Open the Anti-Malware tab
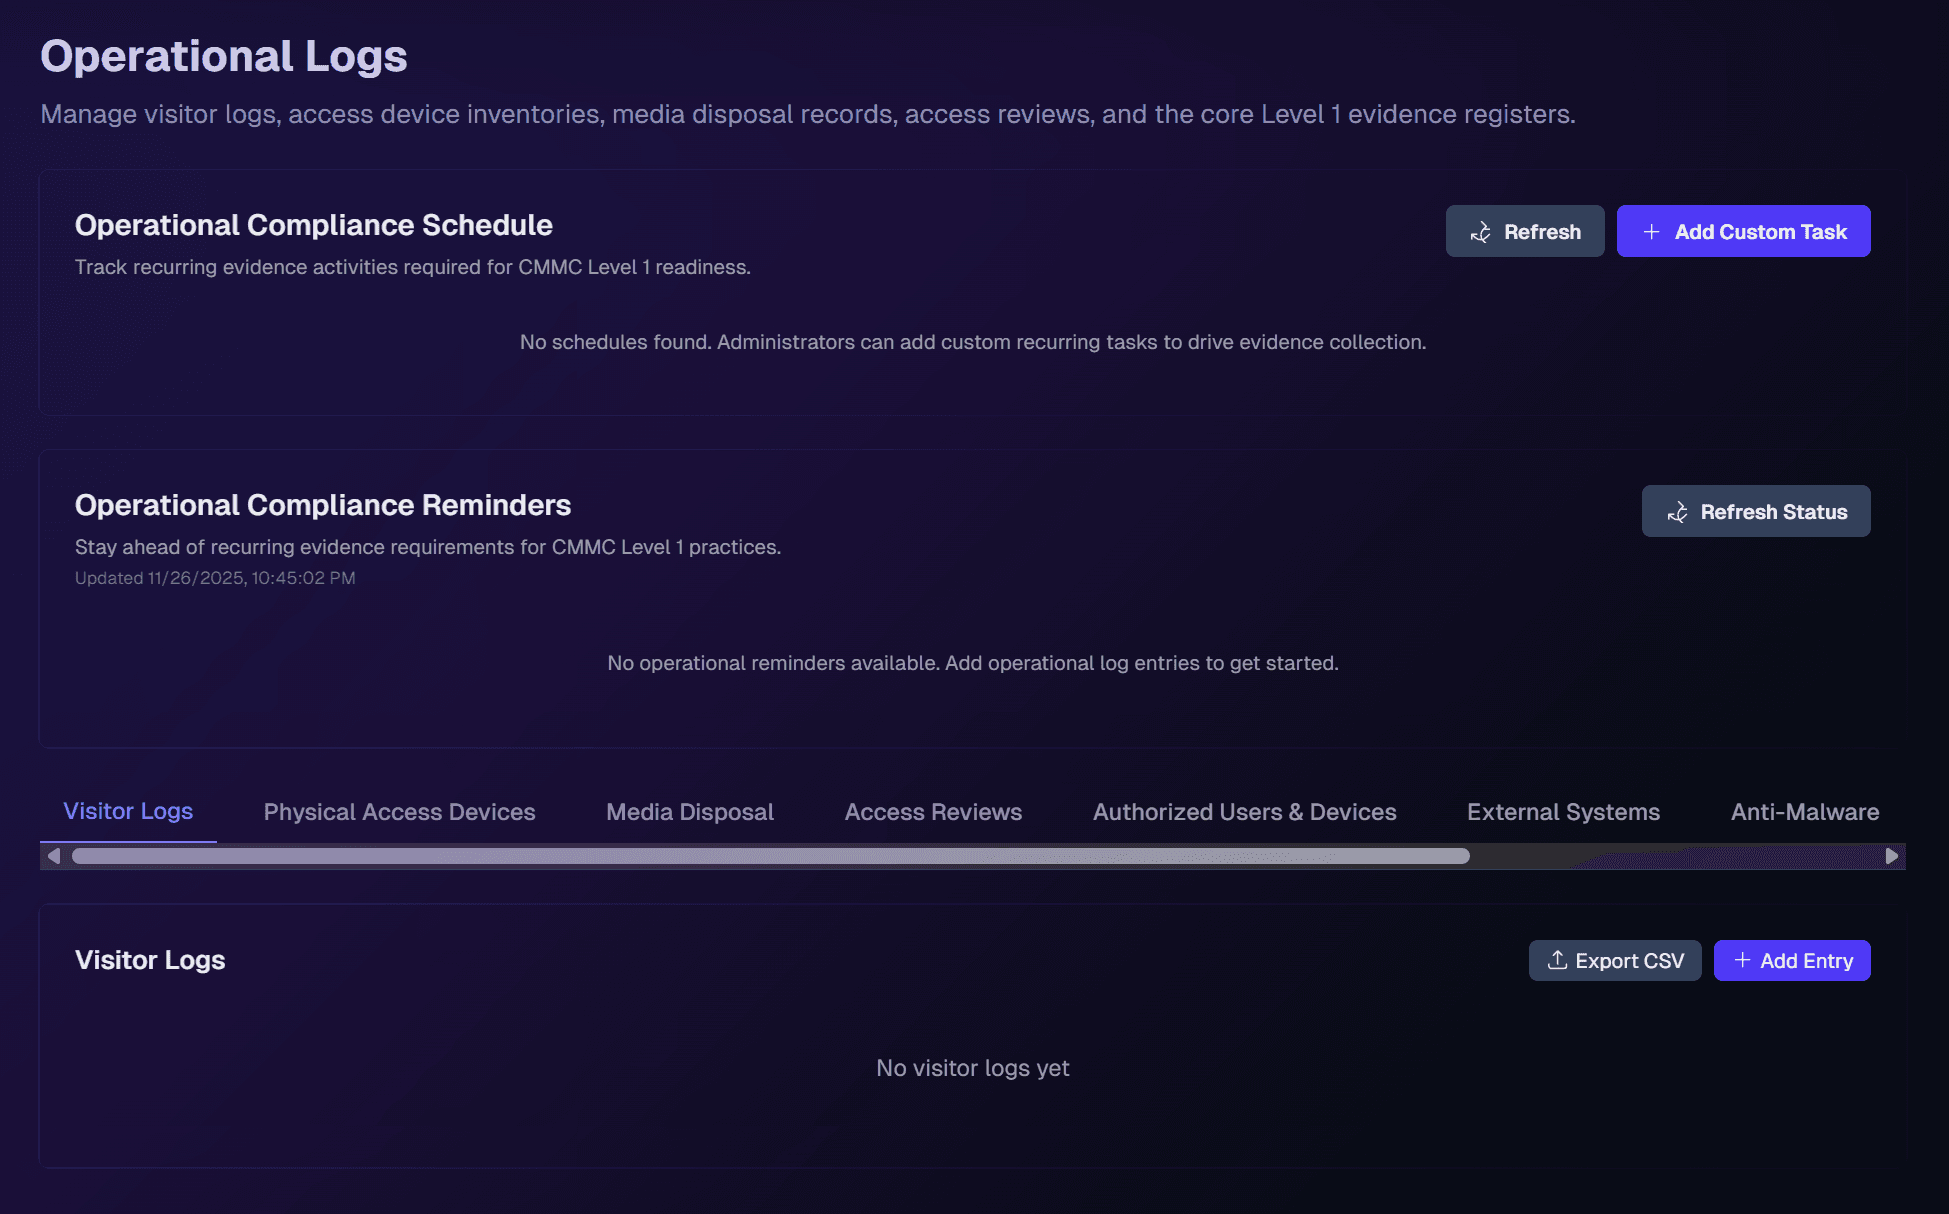1949x1214 pixels. point(1804,812)
